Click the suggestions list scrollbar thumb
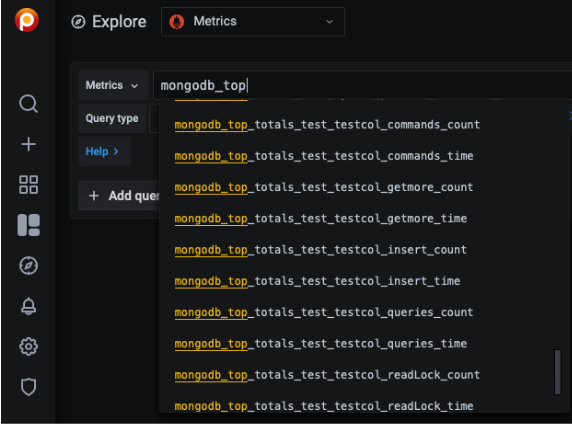Viewport: 572px width, 424px height. 557,372
